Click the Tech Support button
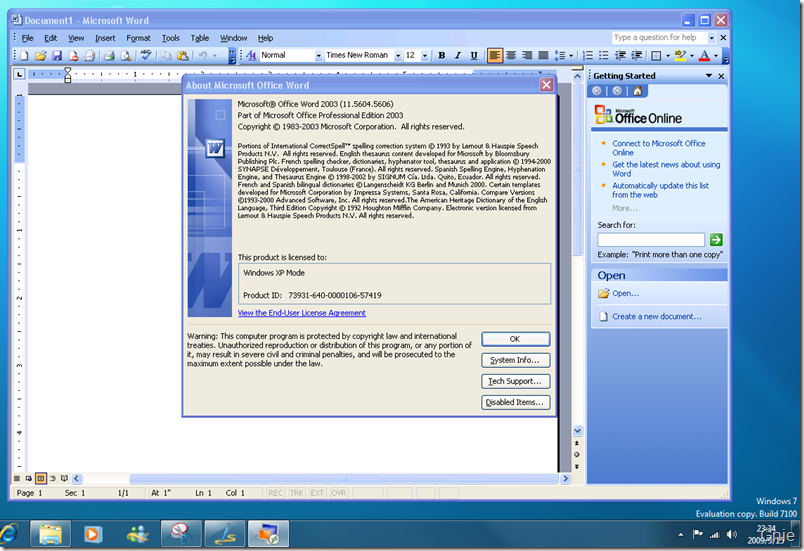The height and width of the screenshot is (551, 804). click(x=515, y=381)
